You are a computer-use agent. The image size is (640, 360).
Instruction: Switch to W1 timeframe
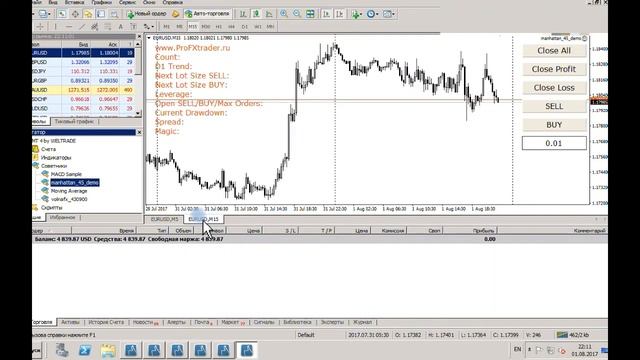pyautogui.click(x=258, y=27)
